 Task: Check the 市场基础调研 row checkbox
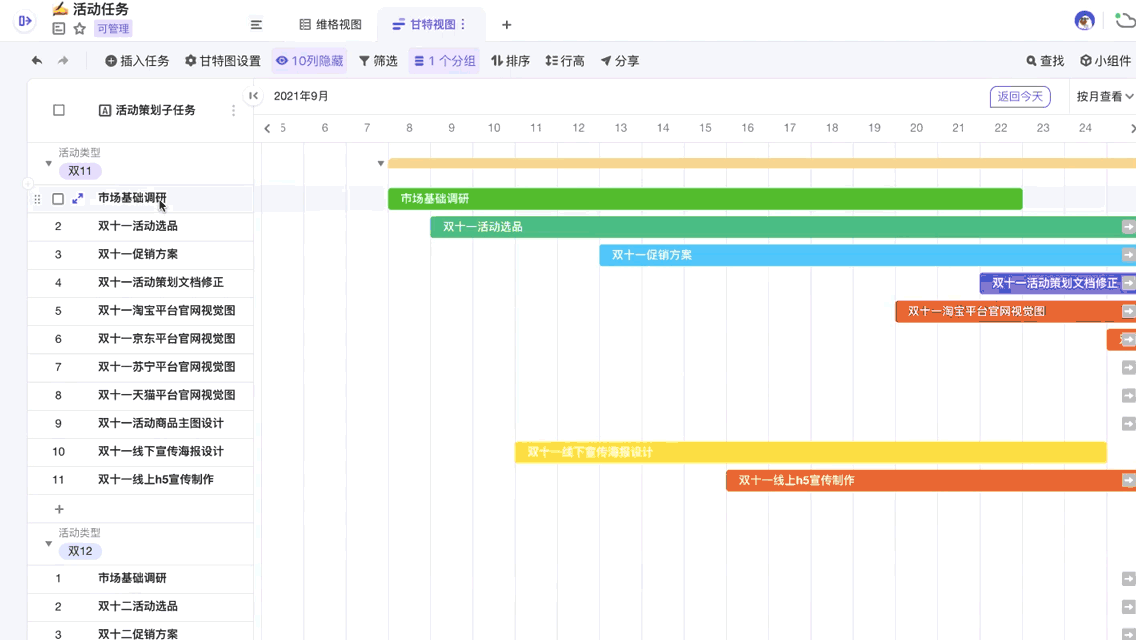tap(58, 199)
